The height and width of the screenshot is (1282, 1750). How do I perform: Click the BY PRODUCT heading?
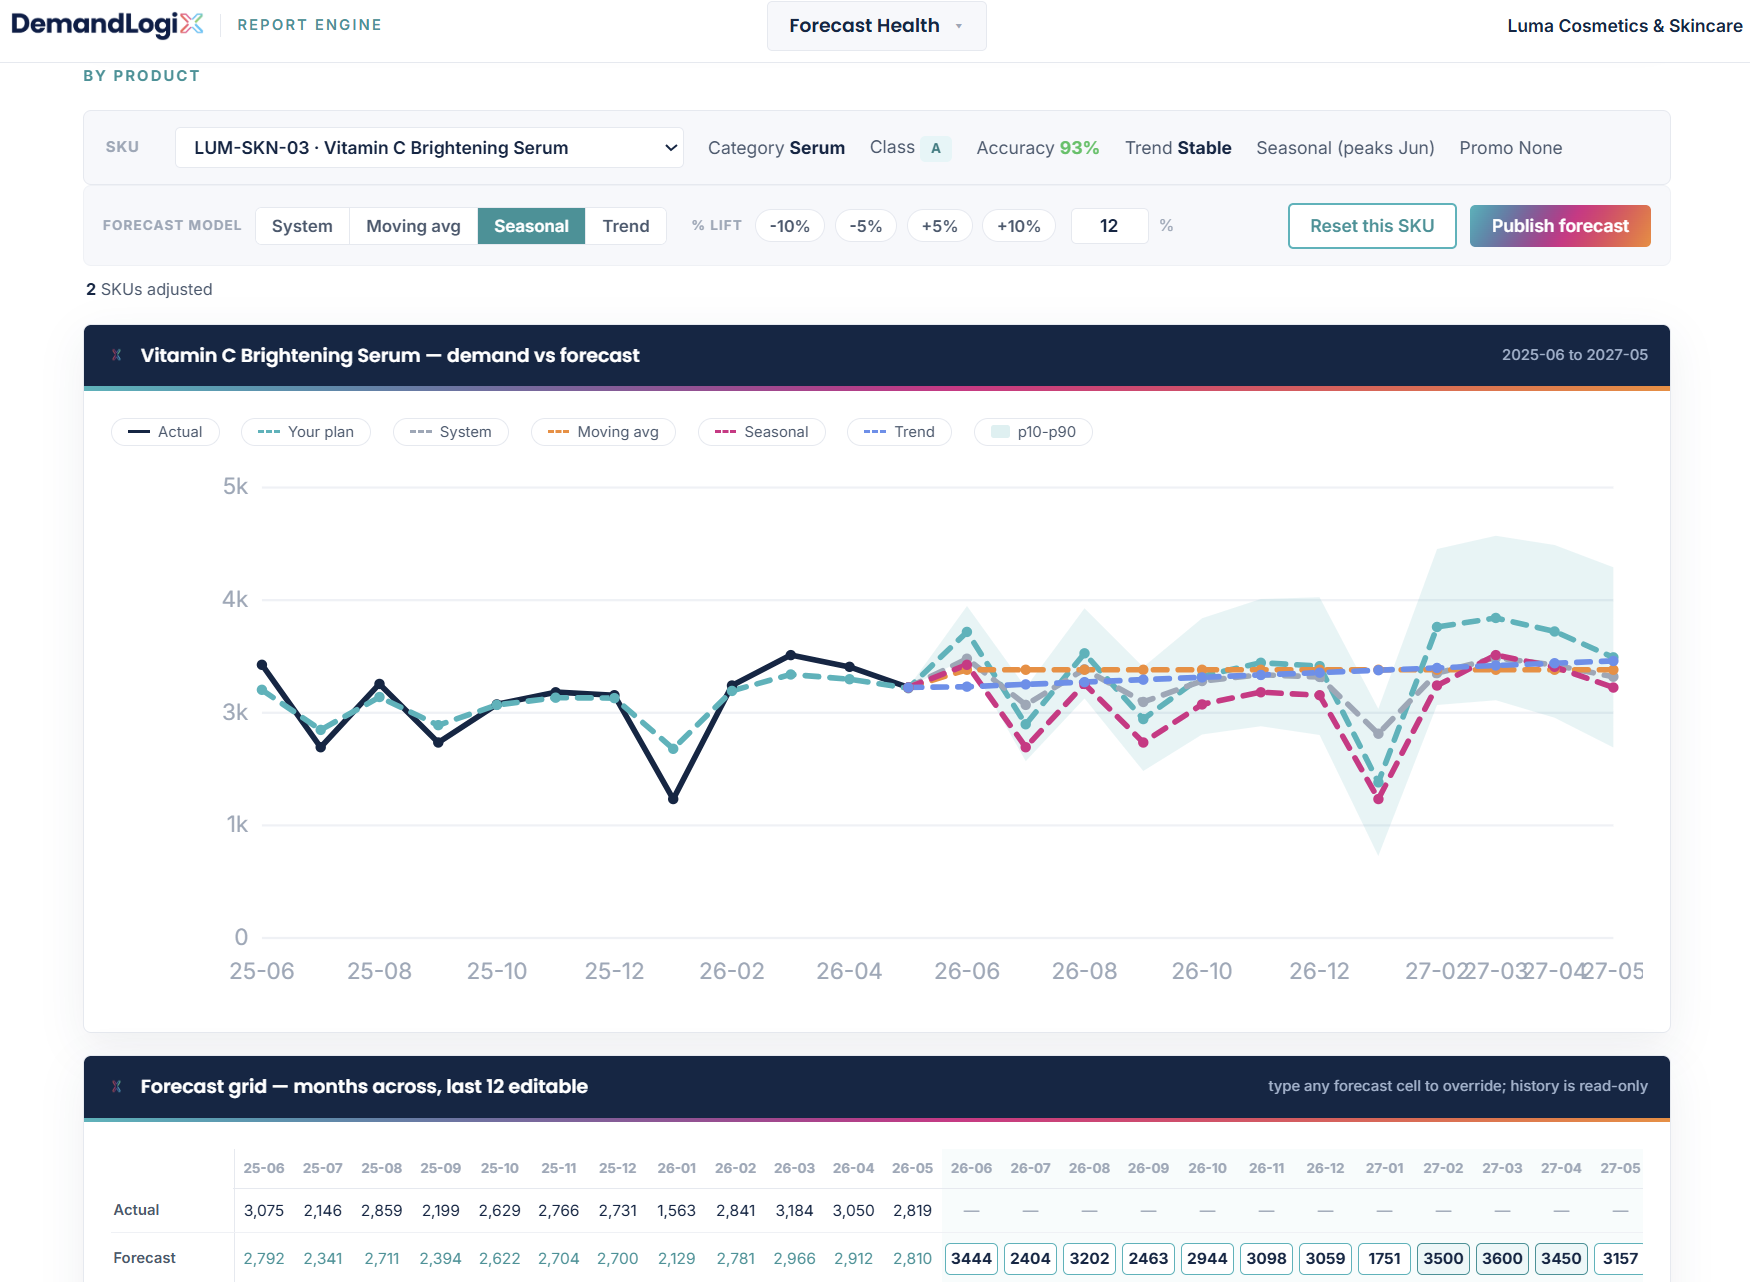(x=142, y=76)
